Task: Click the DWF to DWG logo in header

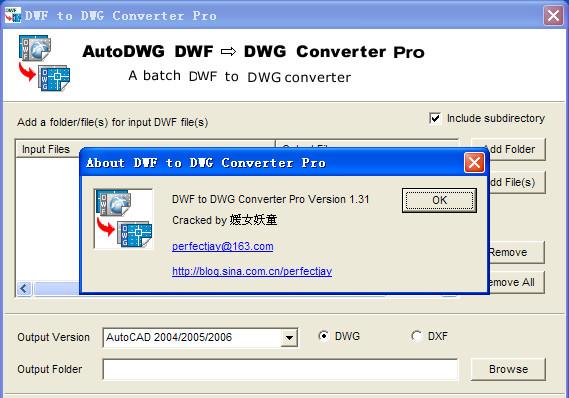Action: pos(44,63)
